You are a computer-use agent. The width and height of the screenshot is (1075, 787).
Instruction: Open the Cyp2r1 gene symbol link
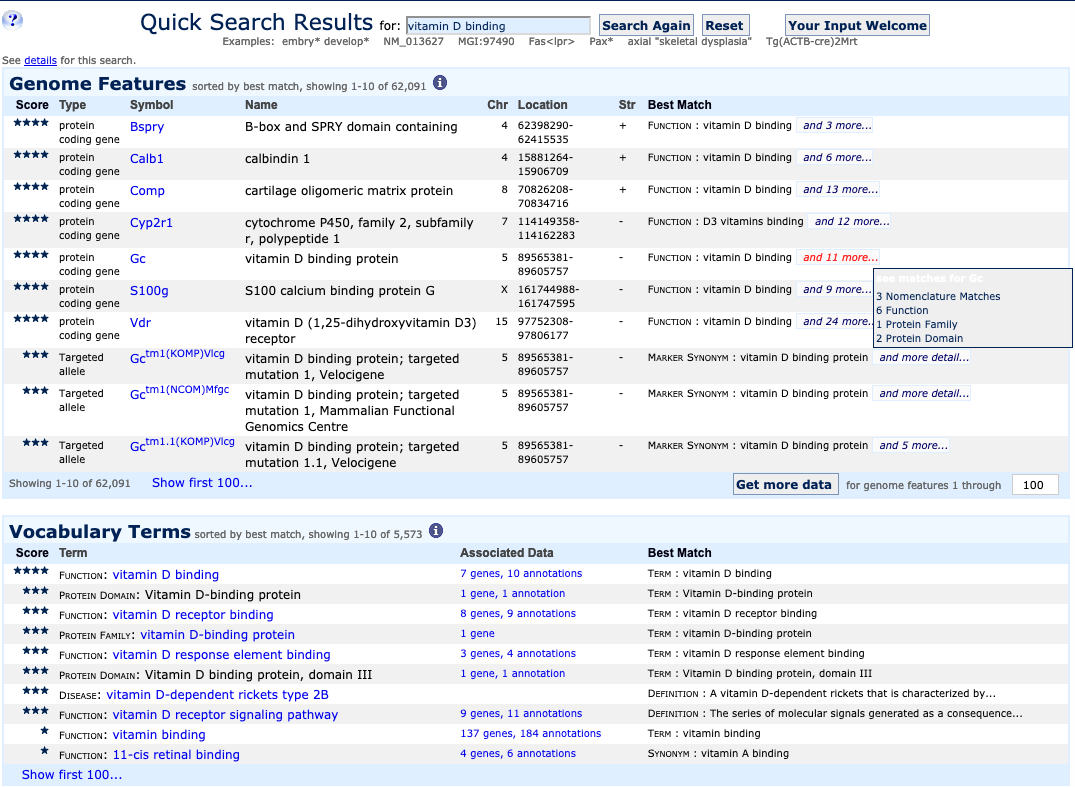tap(152, 223)
